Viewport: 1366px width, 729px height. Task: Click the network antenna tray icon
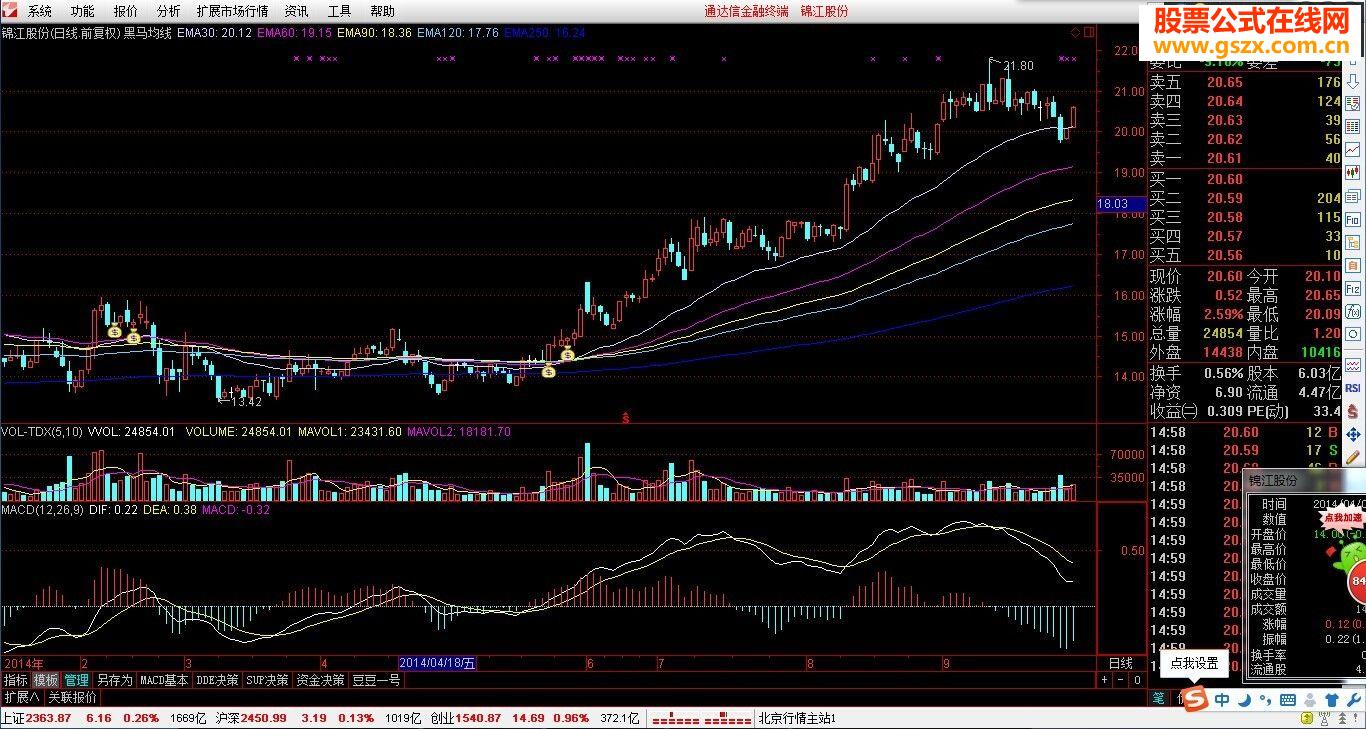click(1324, 719)
